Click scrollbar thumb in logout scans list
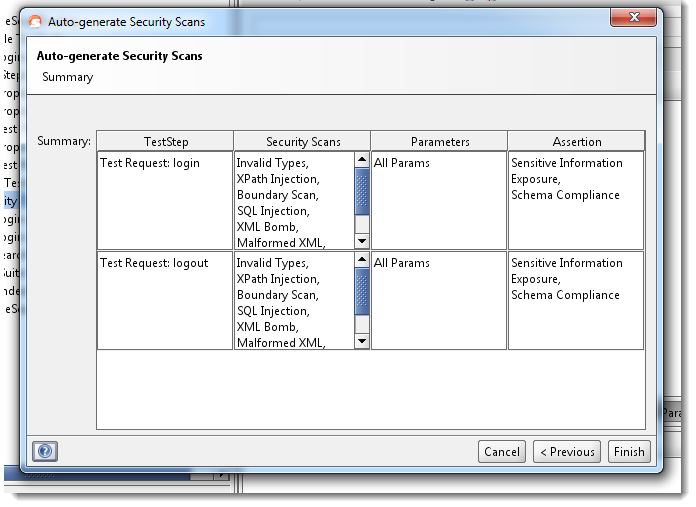This screenshot has width=696, height=507. click(362, 292)
